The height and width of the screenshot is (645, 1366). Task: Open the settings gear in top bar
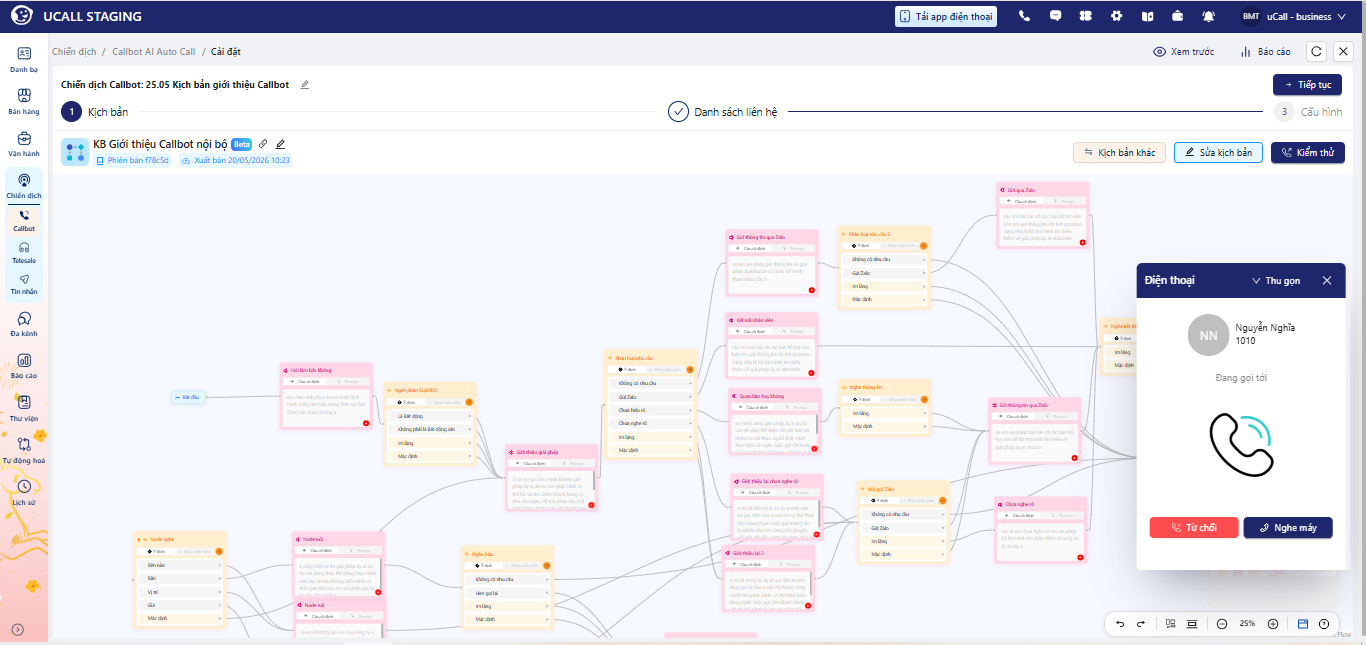coord(1117,16)
